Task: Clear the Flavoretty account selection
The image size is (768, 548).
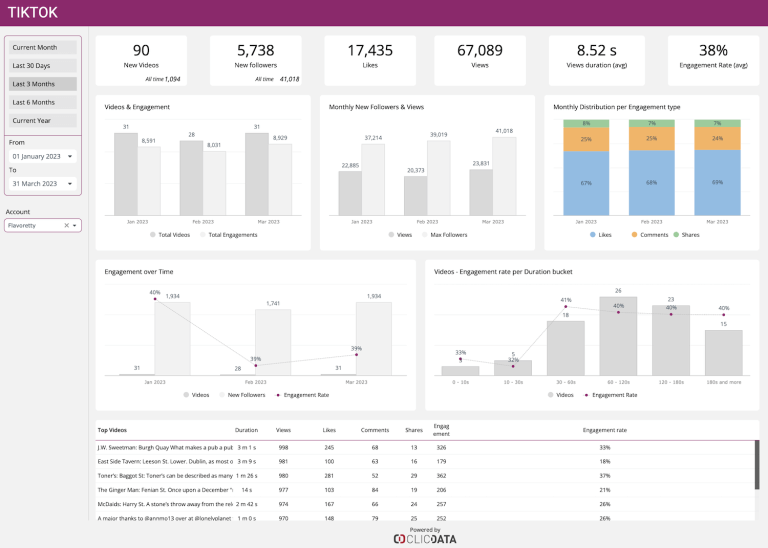Action: [67, 225]
